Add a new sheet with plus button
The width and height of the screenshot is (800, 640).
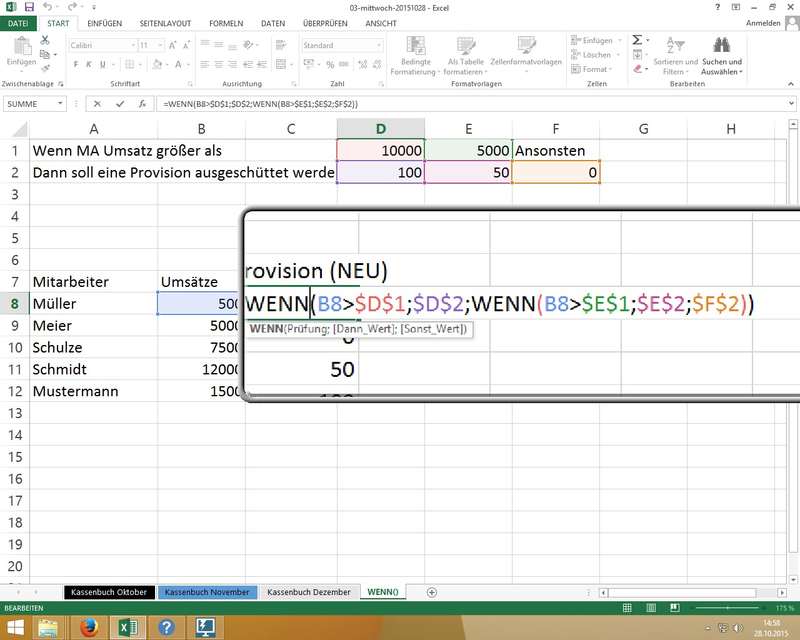432,592
